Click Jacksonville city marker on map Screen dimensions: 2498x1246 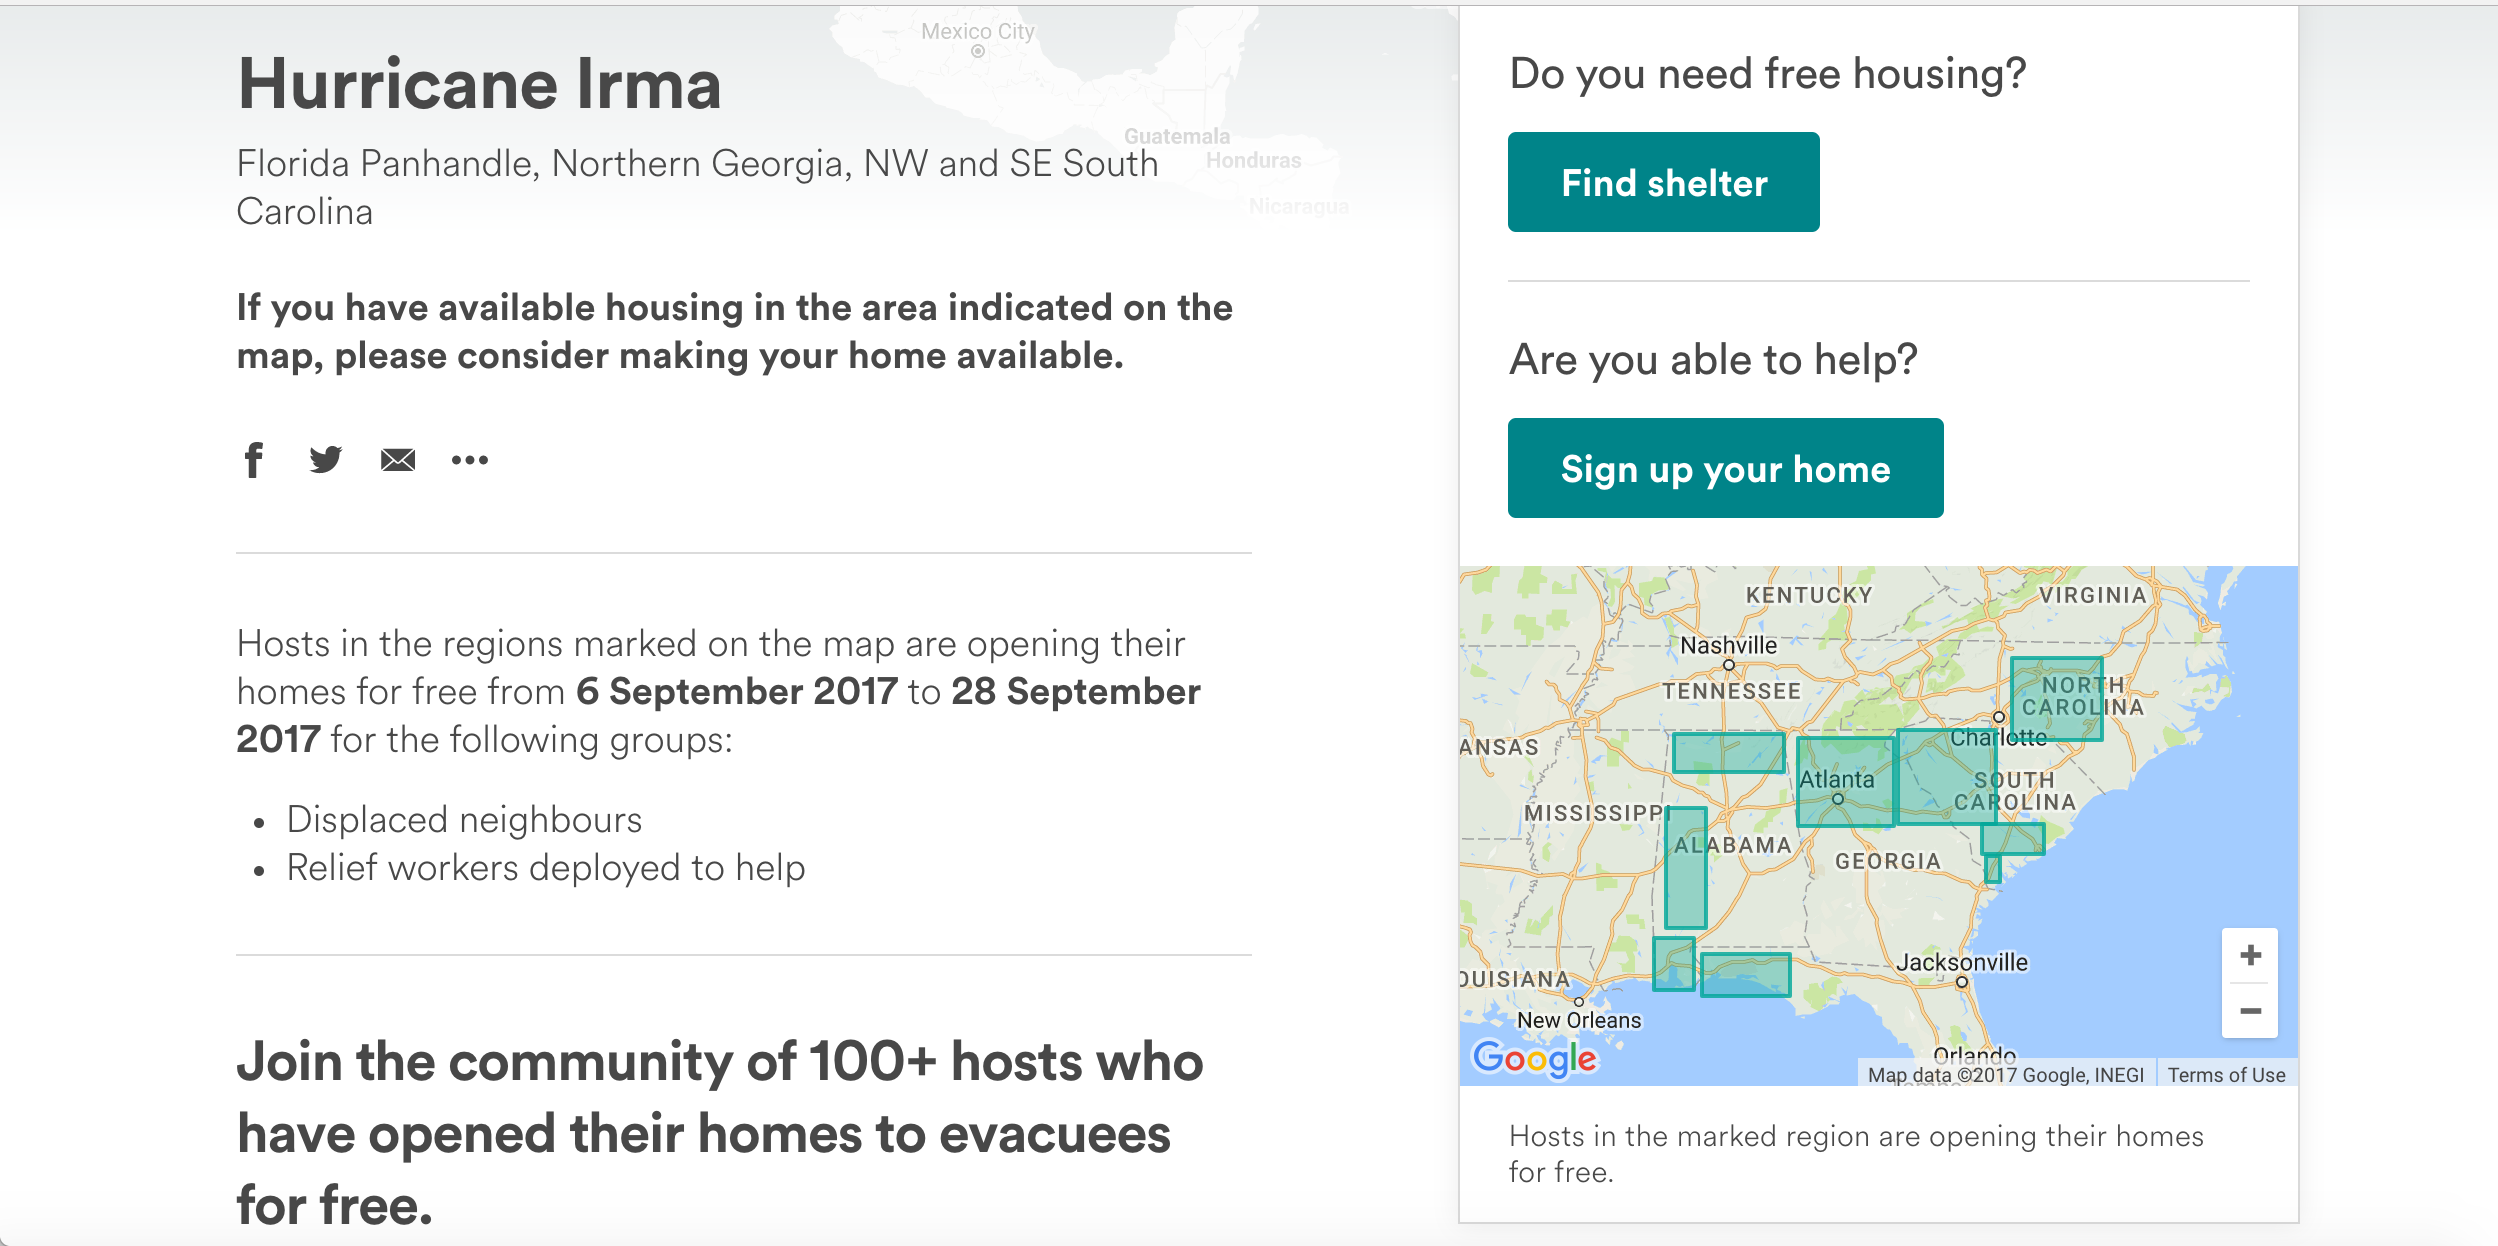pos(1962,982)
